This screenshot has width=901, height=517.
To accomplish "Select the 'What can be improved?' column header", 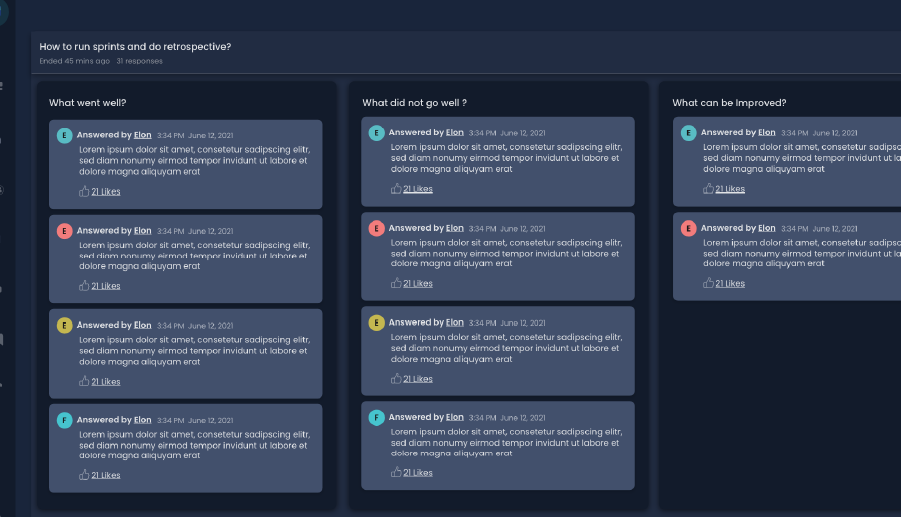I will pos(729,102).
